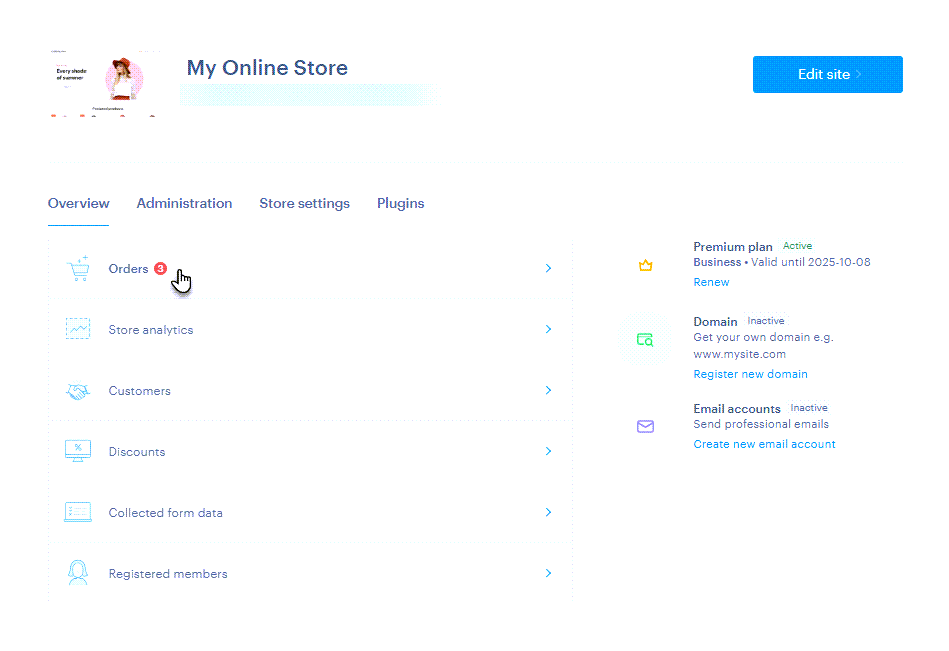This screenshot has width=949, height=651.
Task: Expand the Discounts row chevron
Action: coord(548,451)
